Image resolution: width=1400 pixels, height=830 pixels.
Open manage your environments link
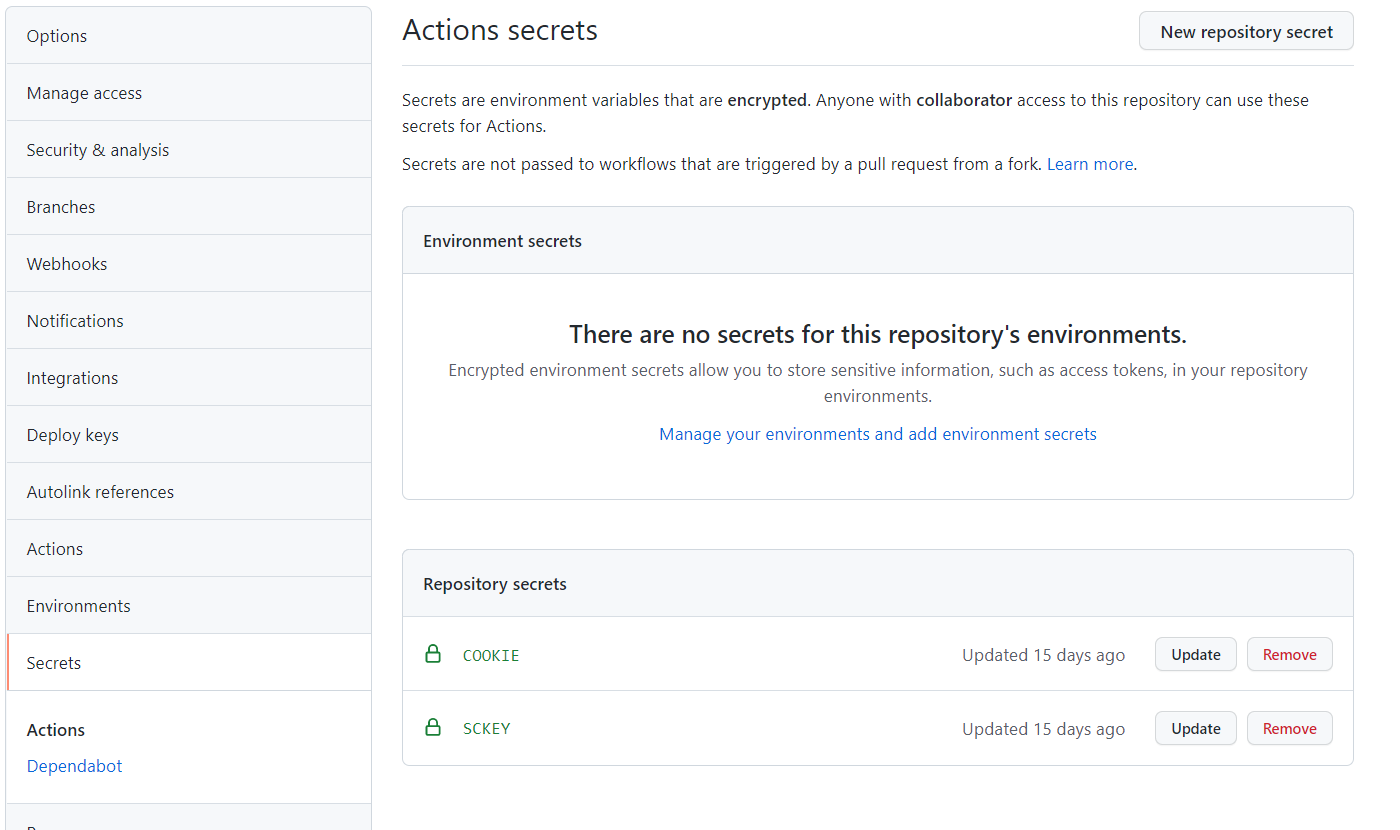[877, 433]
